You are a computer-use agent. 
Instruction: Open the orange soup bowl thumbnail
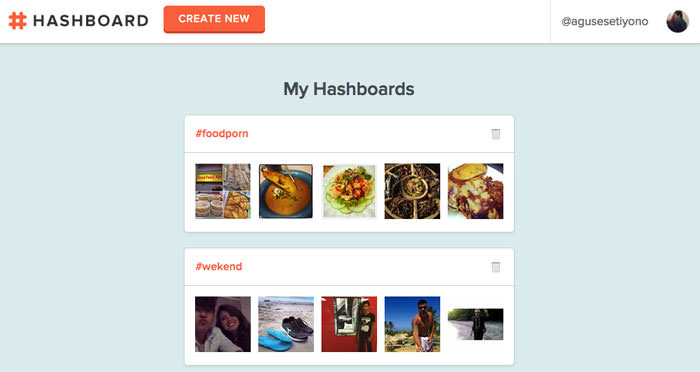[x=286, y=191]
